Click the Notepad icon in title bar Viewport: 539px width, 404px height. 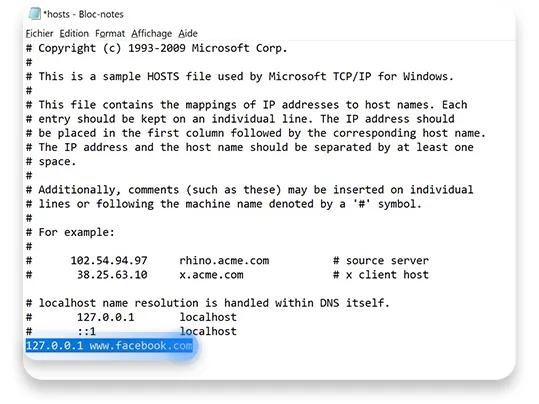(35, 14)
